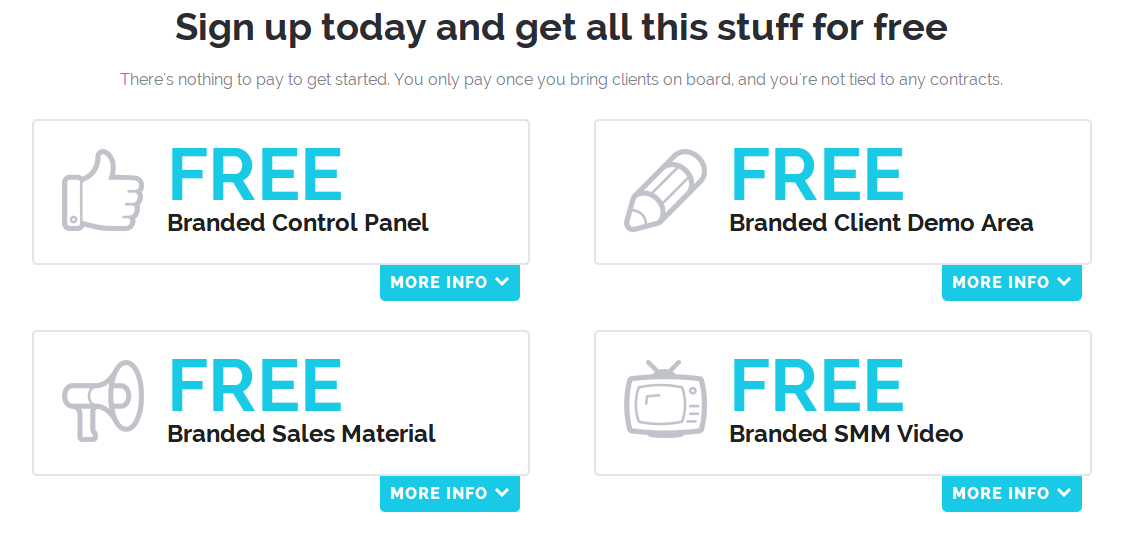This screenshot has height=548, width=1129.
Task: Click the Branded Control Panel title
Action: (x=298, y=223)
